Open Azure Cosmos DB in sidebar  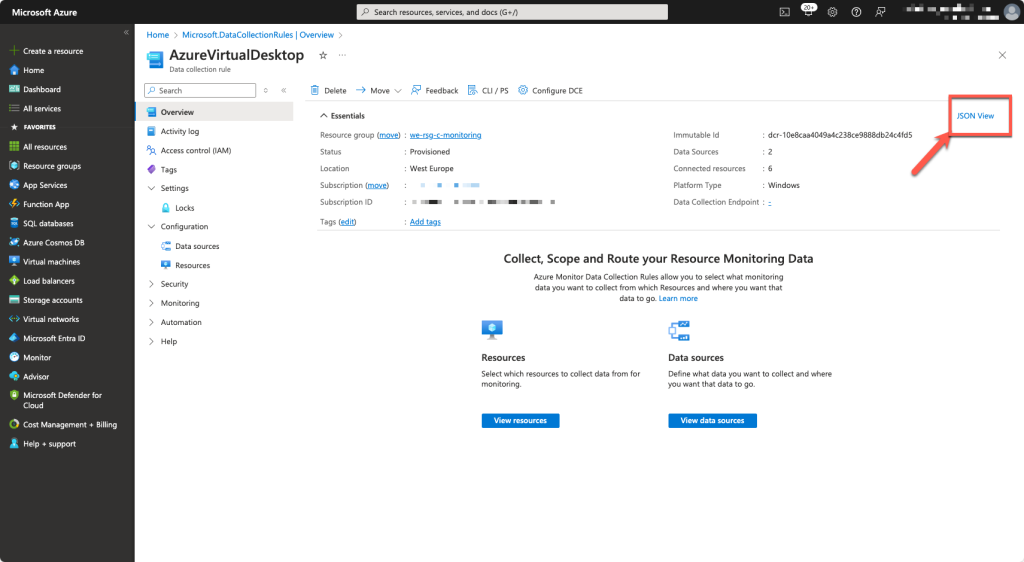pos(54,242)
